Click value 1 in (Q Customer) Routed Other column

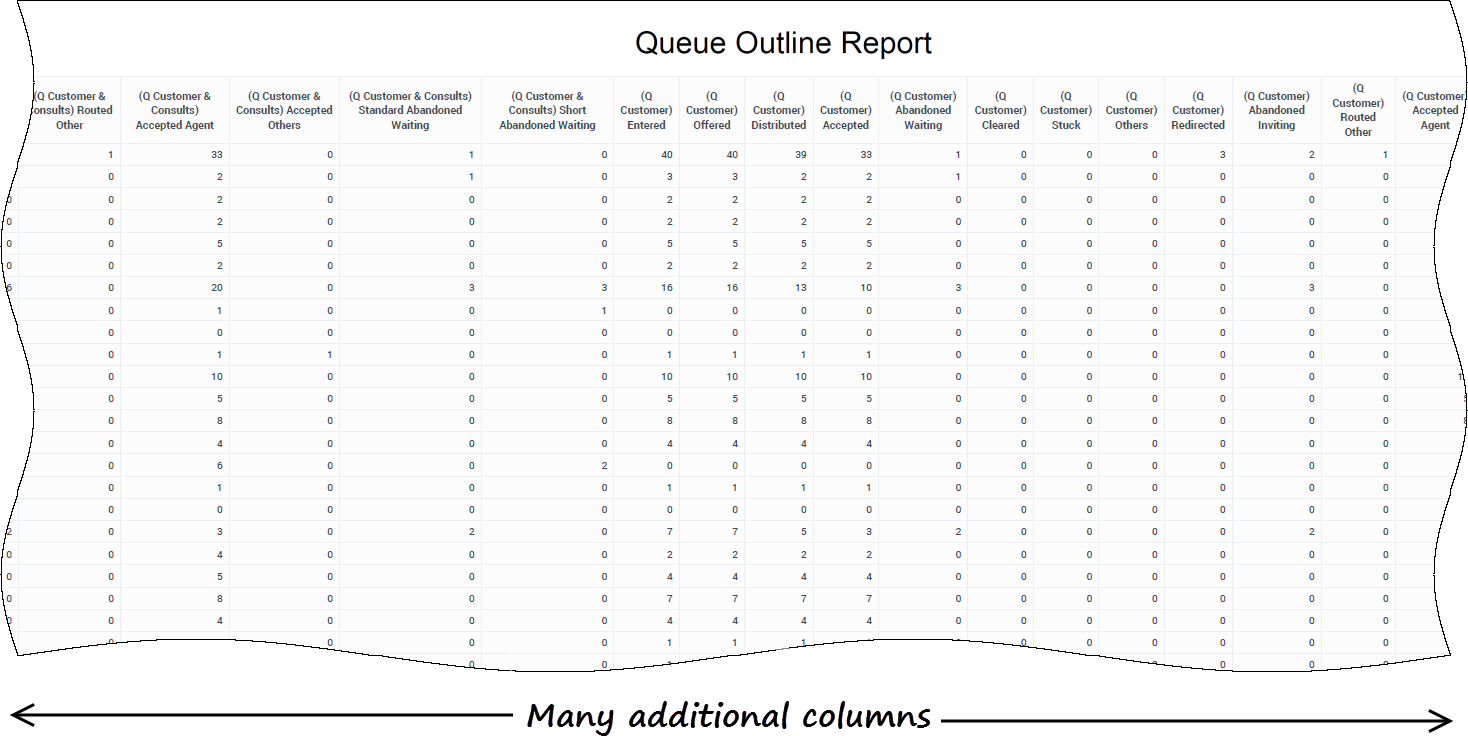pos(1386,155)
